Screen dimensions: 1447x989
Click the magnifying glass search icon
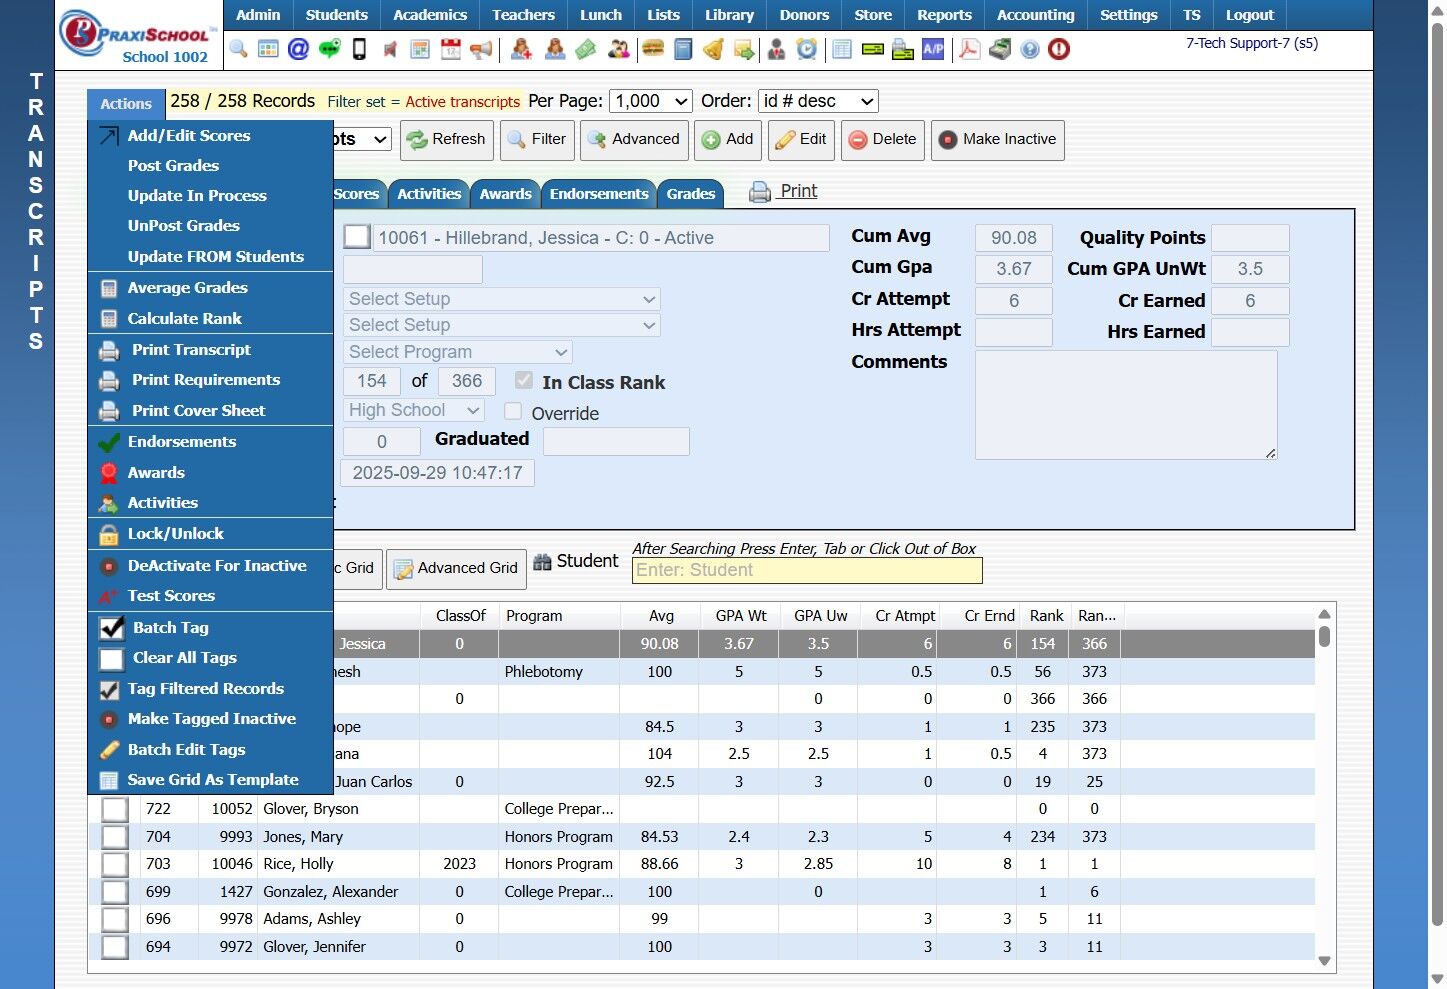(238, 49)
